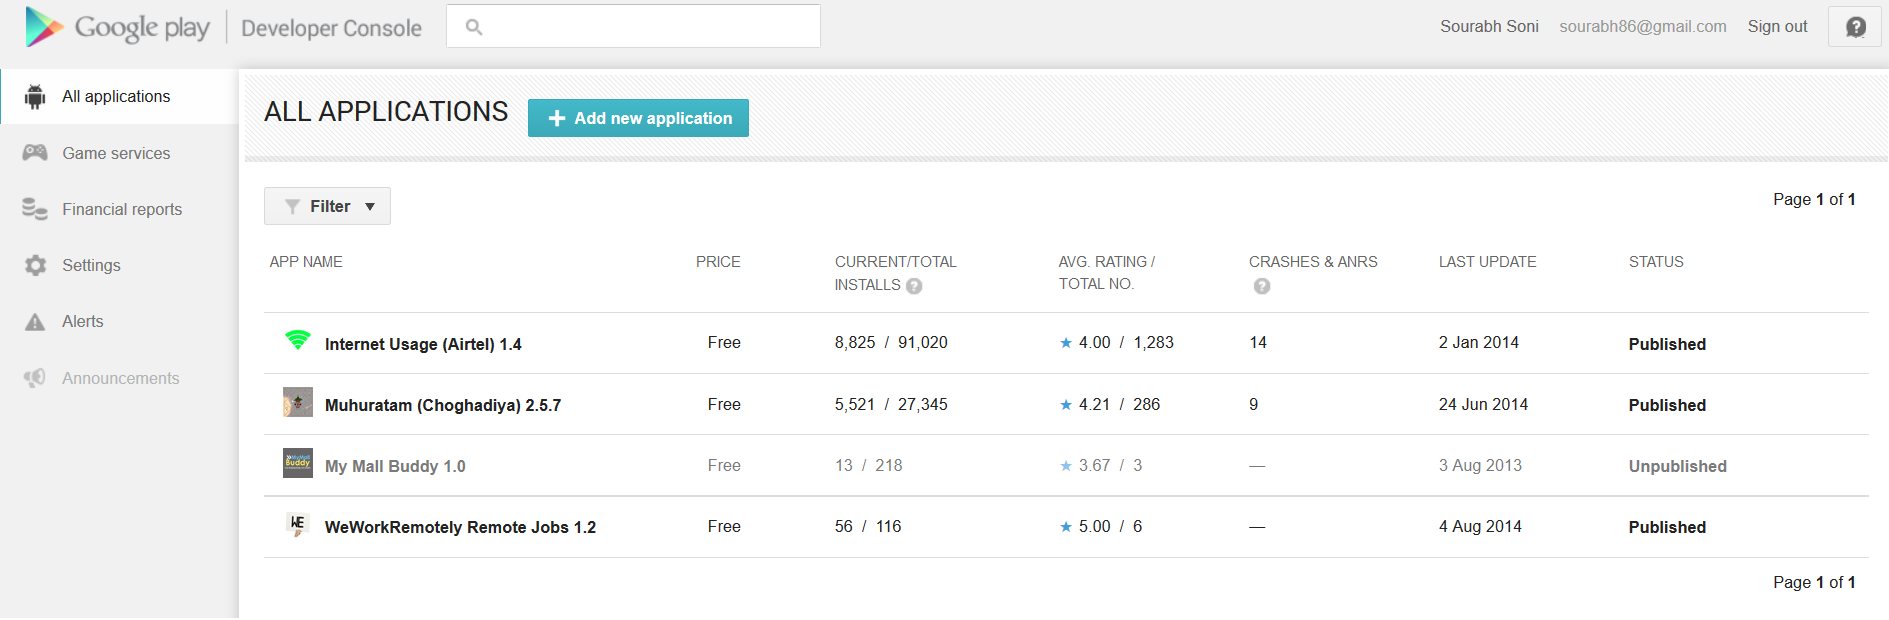Viewport: 1889px width, 620px height.
Task: Focus the top search field
Action: tap(640, 27)
